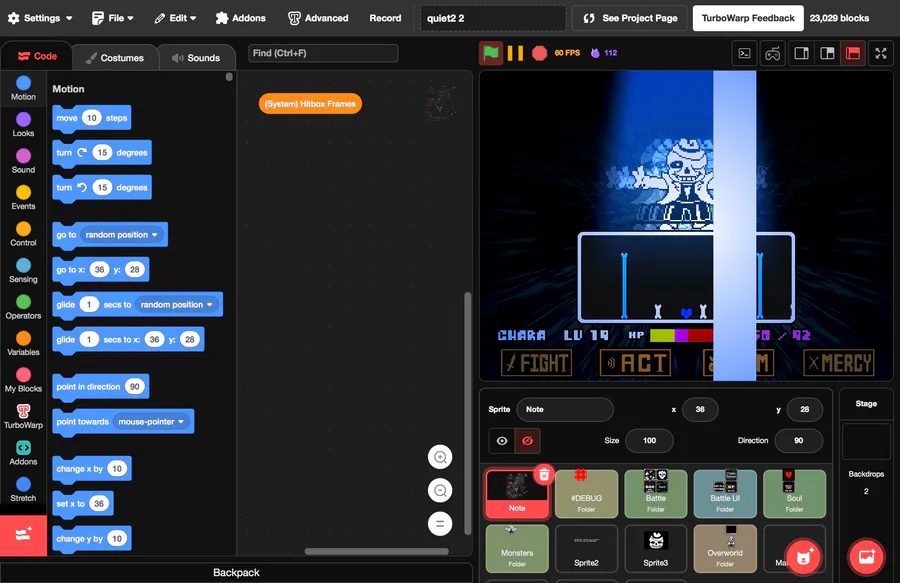This screenshot has width=900, height=583.
Task: Open the TurboWarp block category
Action: 23,417
